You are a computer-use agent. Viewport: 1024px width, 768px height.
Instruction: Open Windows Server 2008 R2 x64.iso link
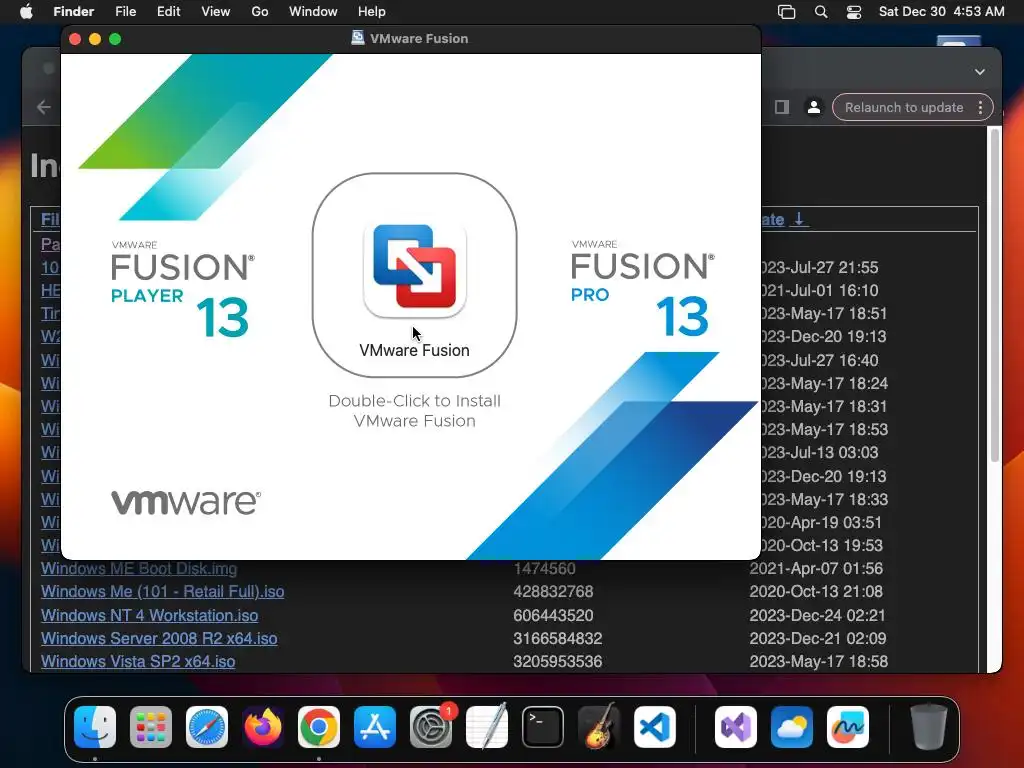pos(159,638)
